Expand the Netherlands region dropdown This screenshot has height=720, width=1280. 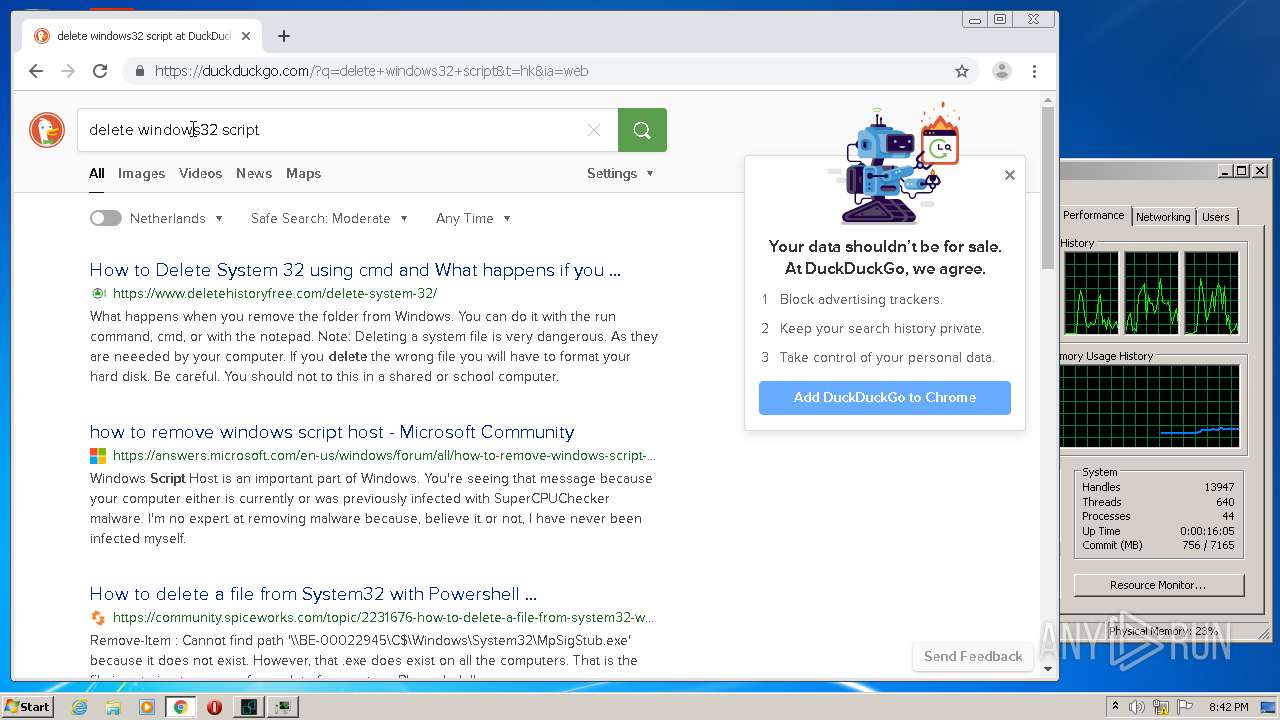(176, 218)
